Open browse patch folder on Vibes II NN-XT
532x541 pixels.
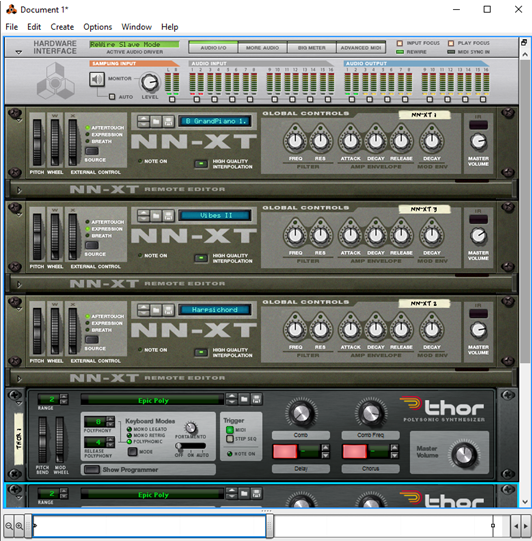pyautogui.click(x=156, y=216)
